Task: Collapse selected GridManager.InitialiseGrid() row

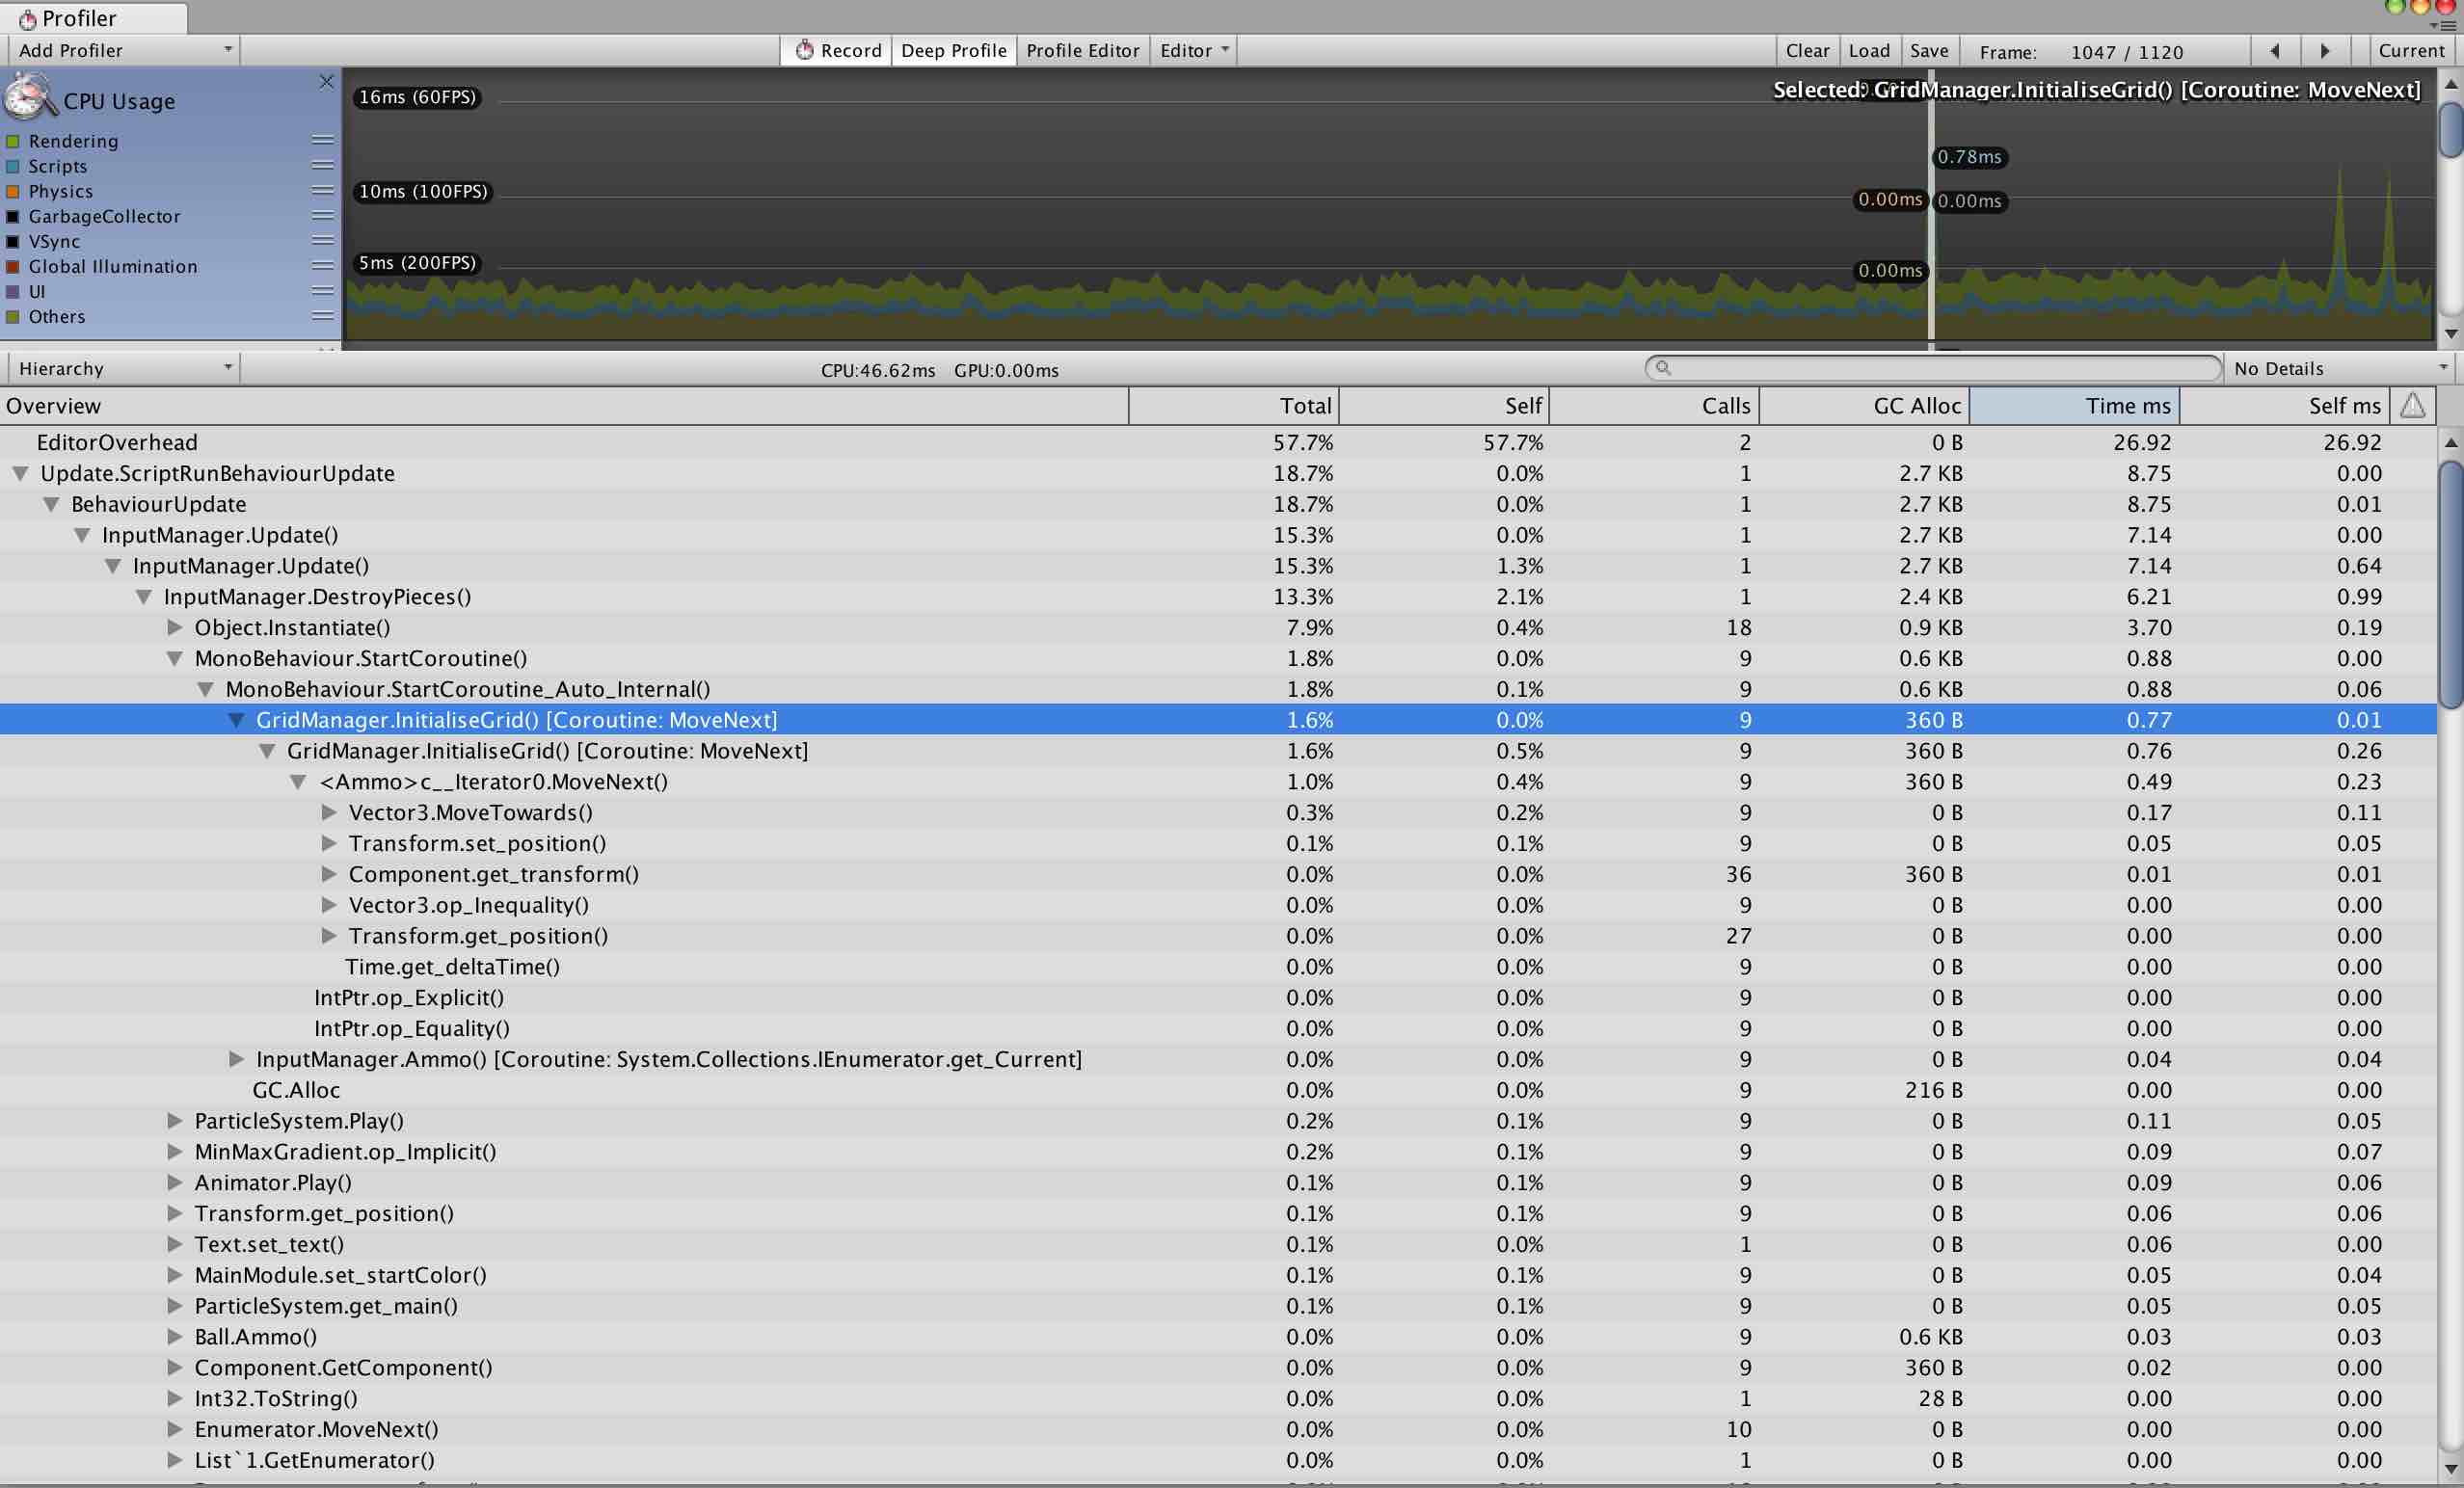Action: pos(237,720)
